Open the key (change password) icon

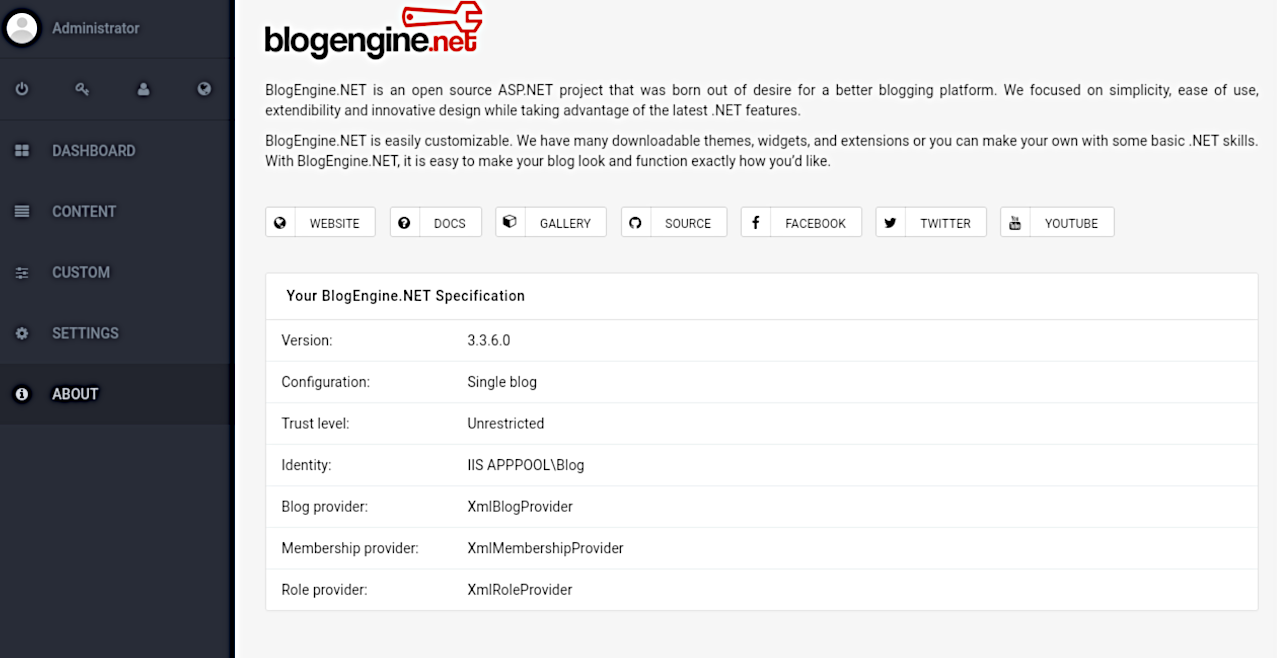(x=83, y=89)
